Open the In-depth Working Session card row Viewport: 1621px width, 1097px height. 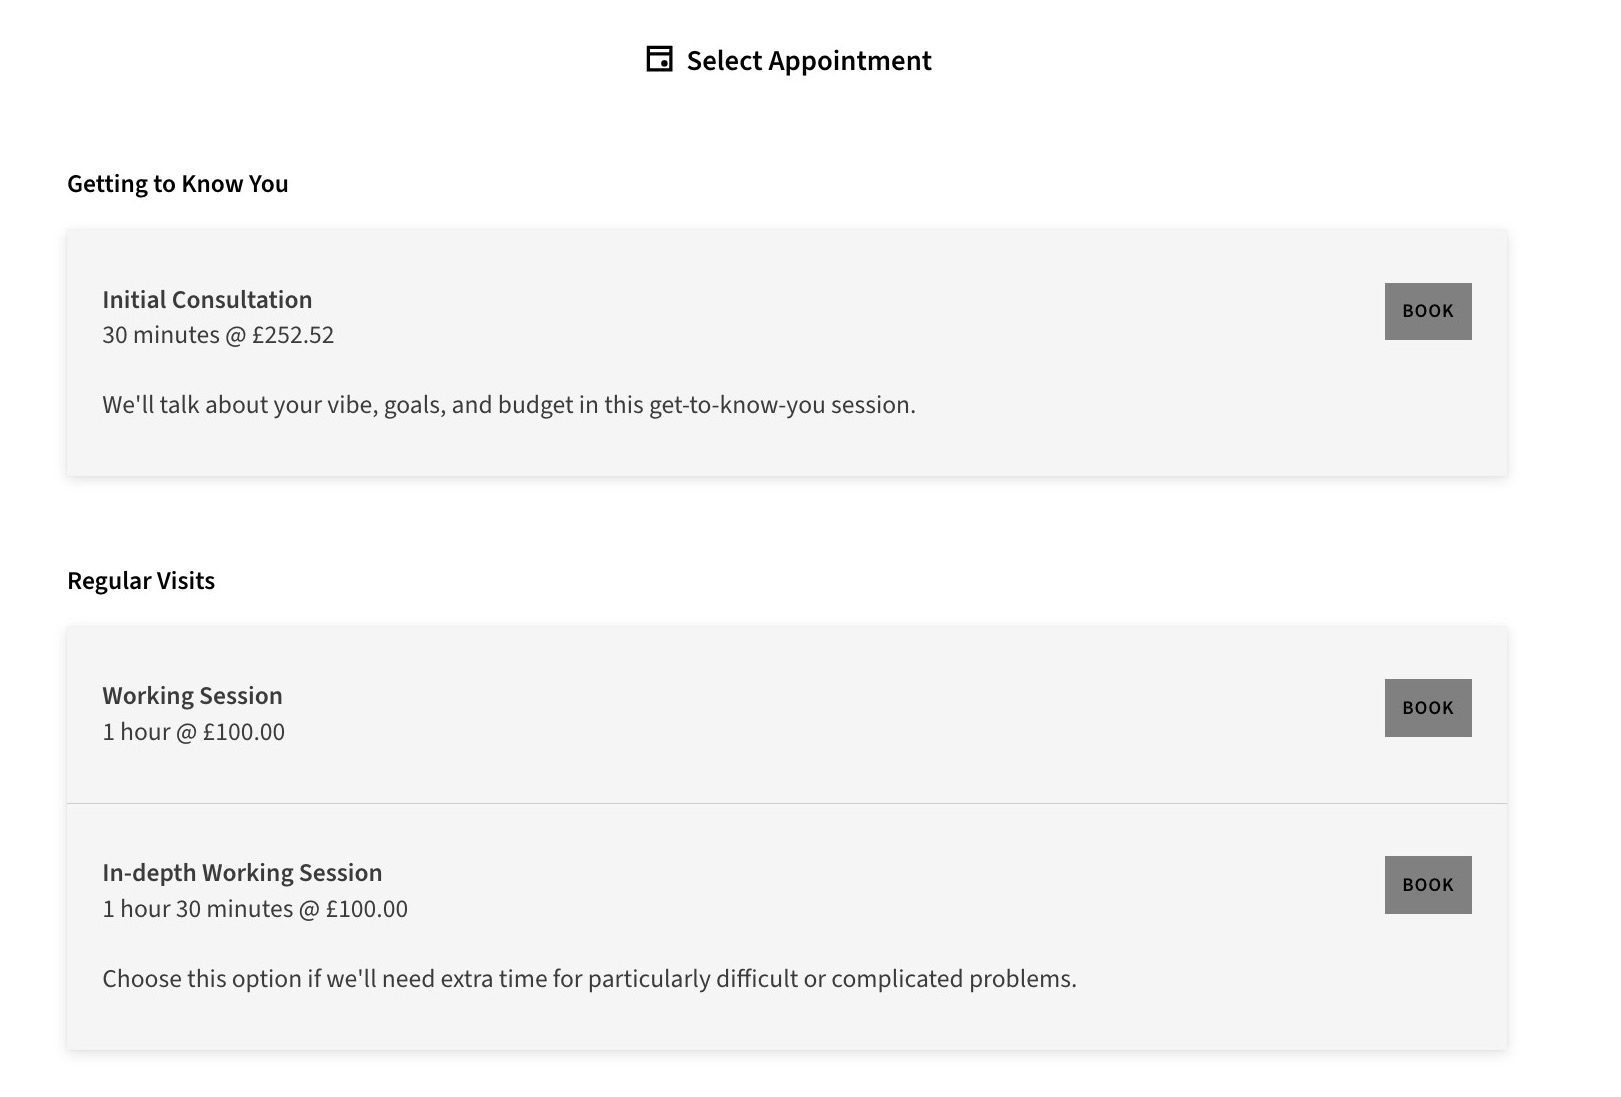point(787,927)
